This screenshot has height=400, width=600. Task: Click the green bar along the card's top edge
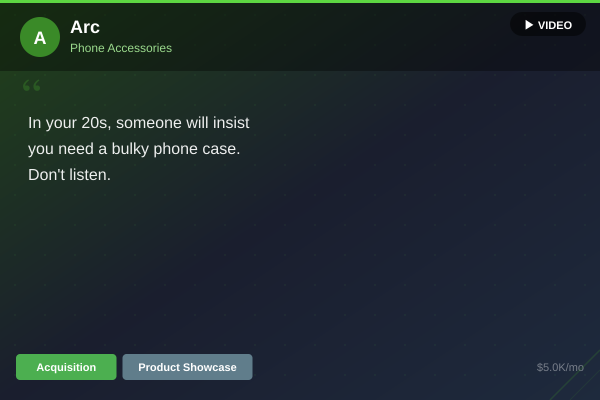pyautogui.click(x=300, y=2)
